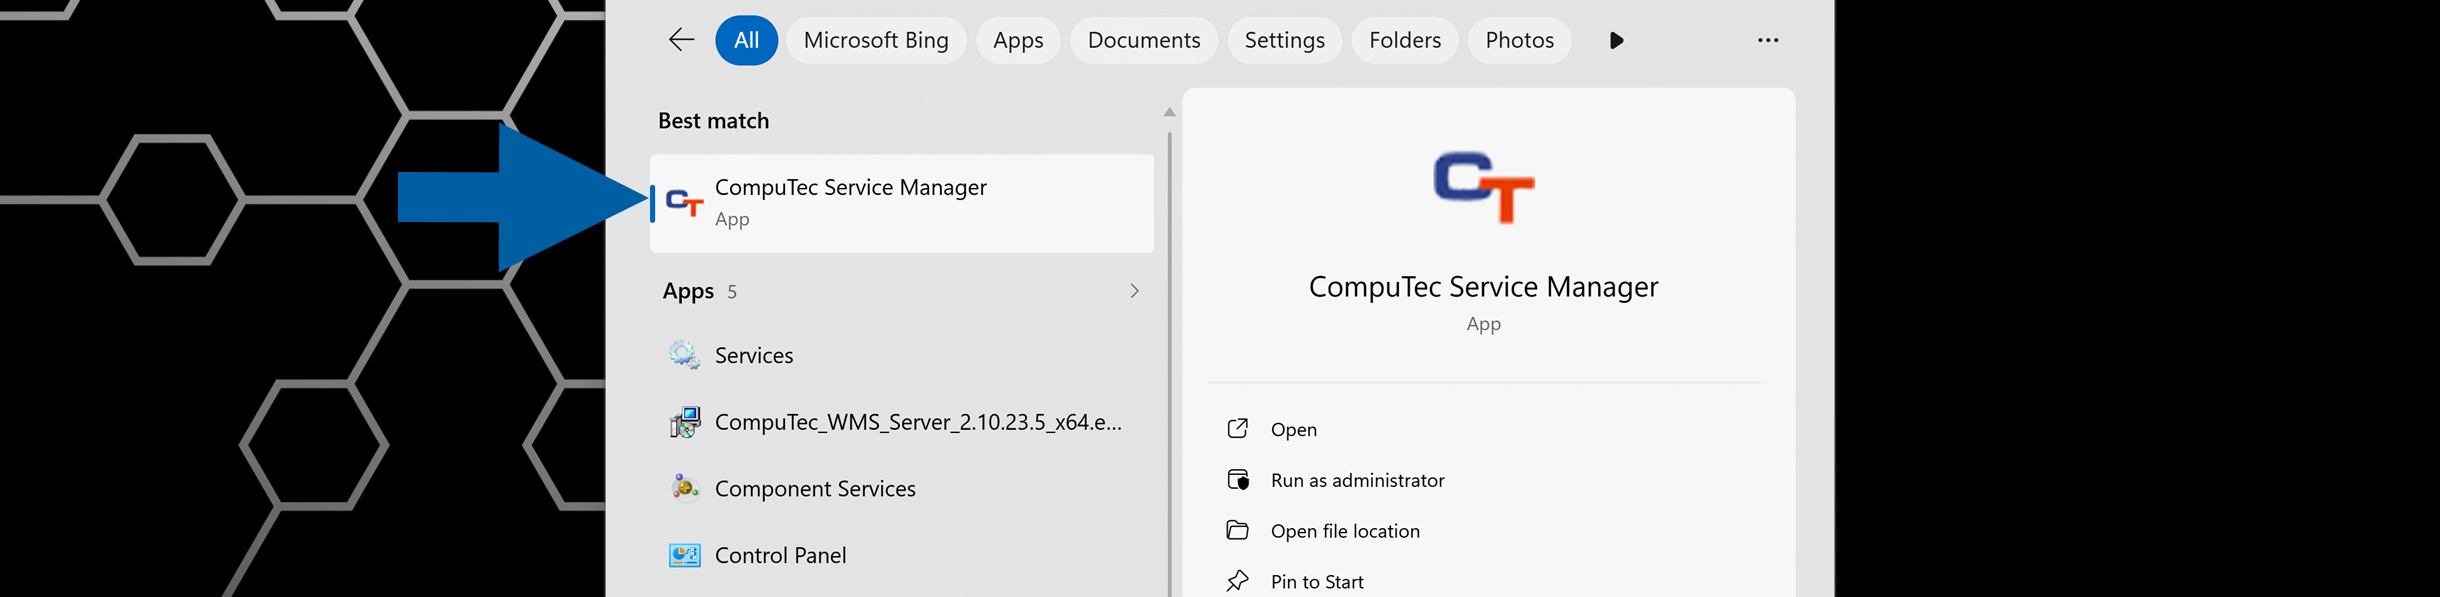The image size is (2440, 597).
Task: Click the results list scrollbar up arrow
Action: [x=1169, y=112]
